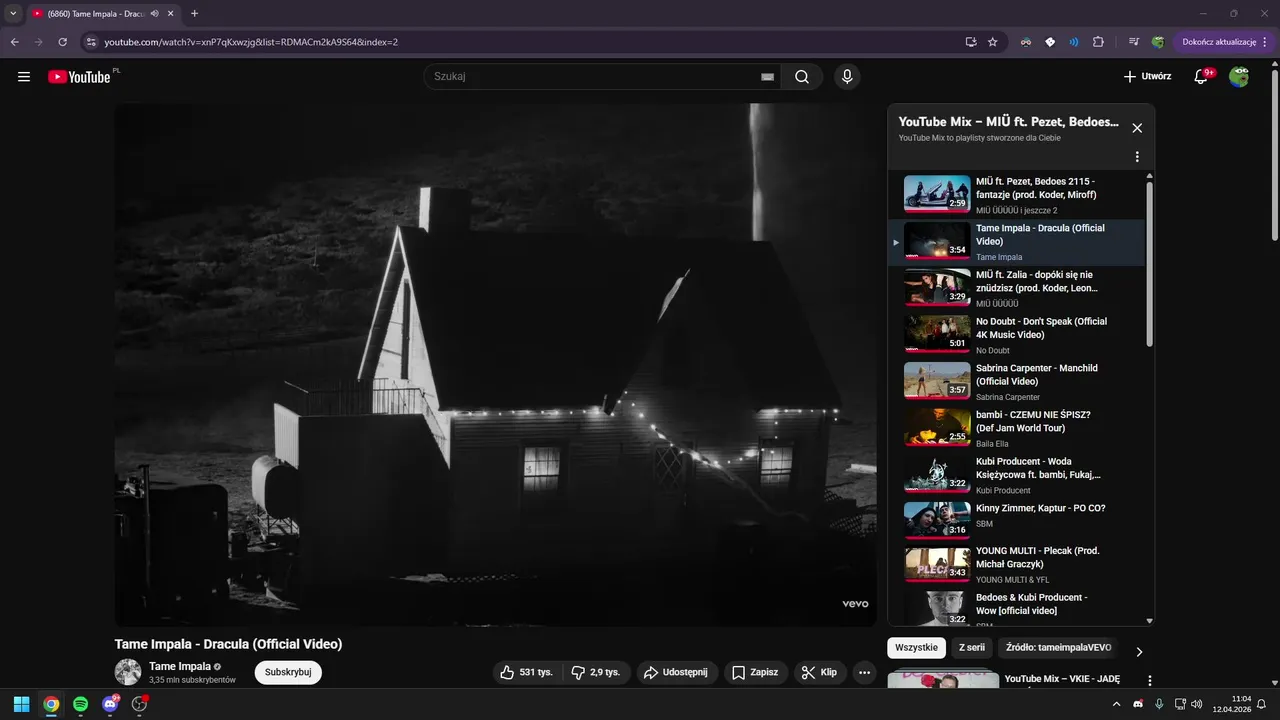
Task: Open options for YouTube Mix – VKIE
Action: click(x=1149, y=680)
